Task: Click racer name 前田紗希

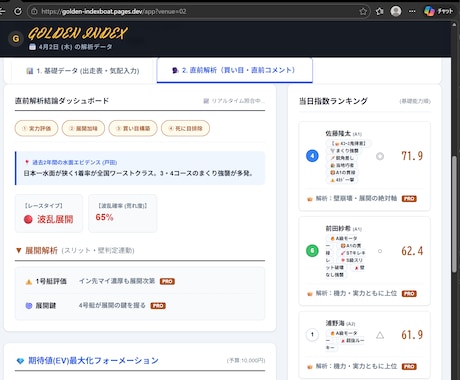Action: (338, 228)
